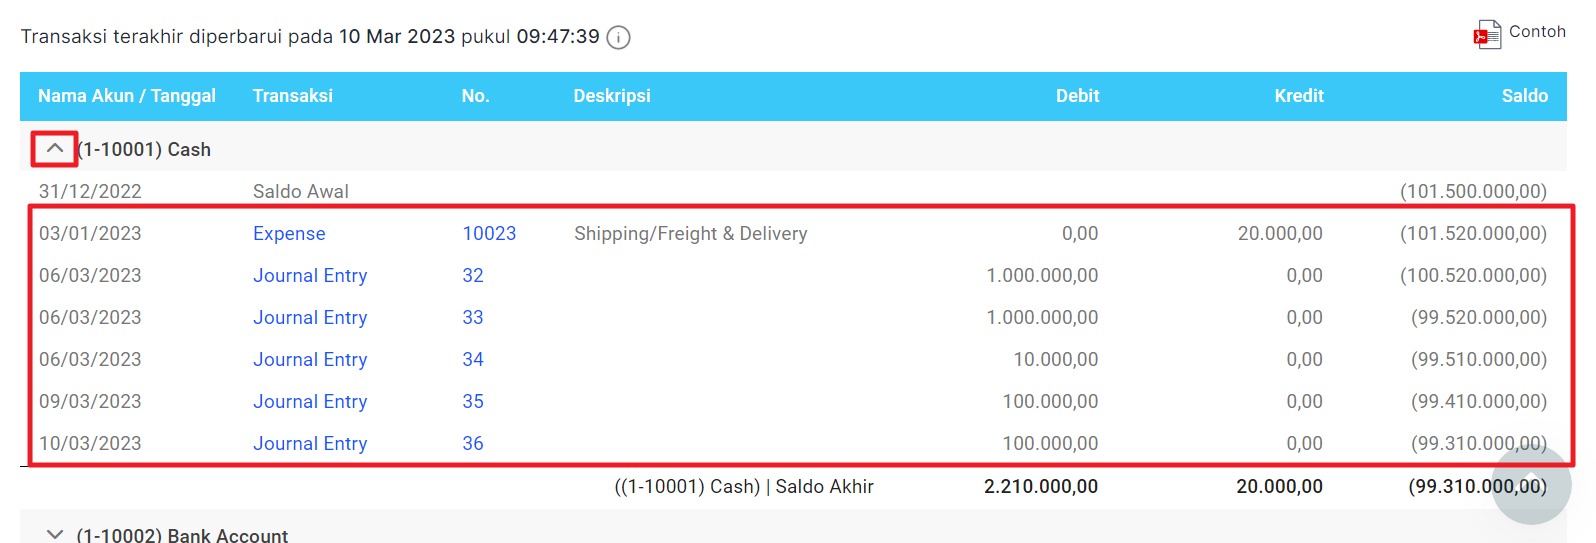This screenshot has width=1596, height=543.
Task: Click the Deskripsi column header
Action: pyautogui.click(x=612, y=96)
